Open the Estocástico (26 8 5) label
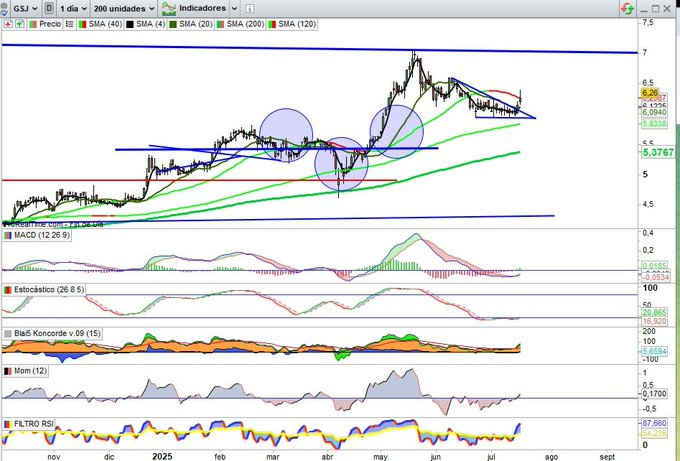 tap(49, 290)
